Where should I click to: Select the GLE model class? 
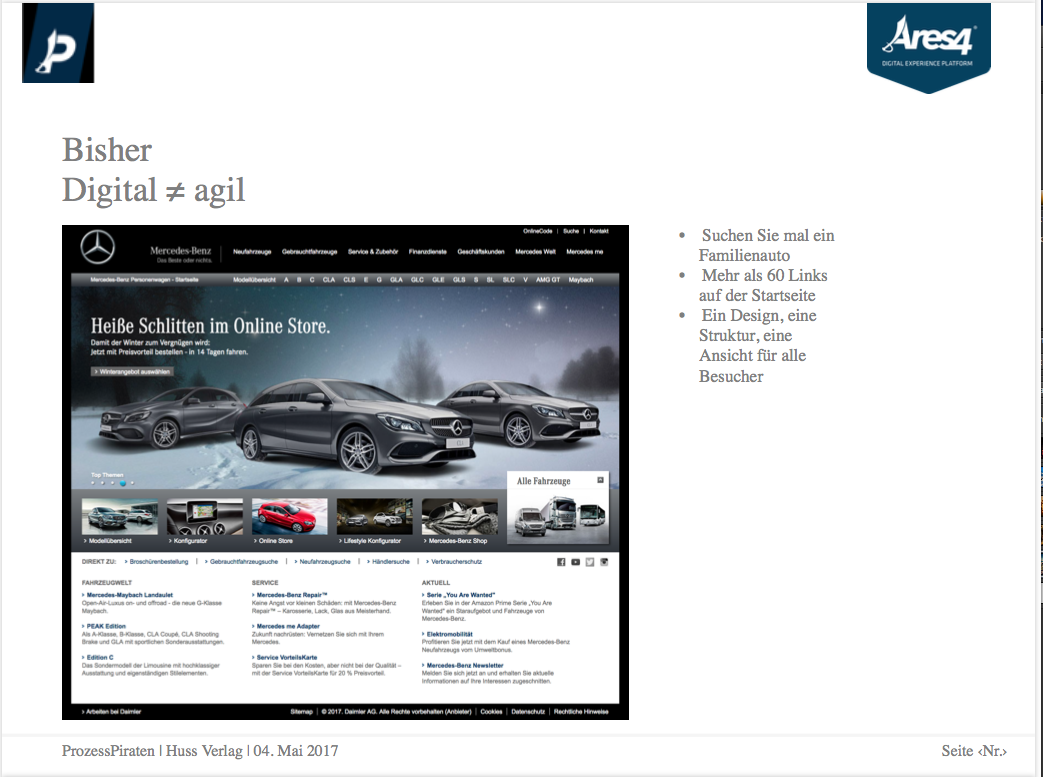pos(438,279)
